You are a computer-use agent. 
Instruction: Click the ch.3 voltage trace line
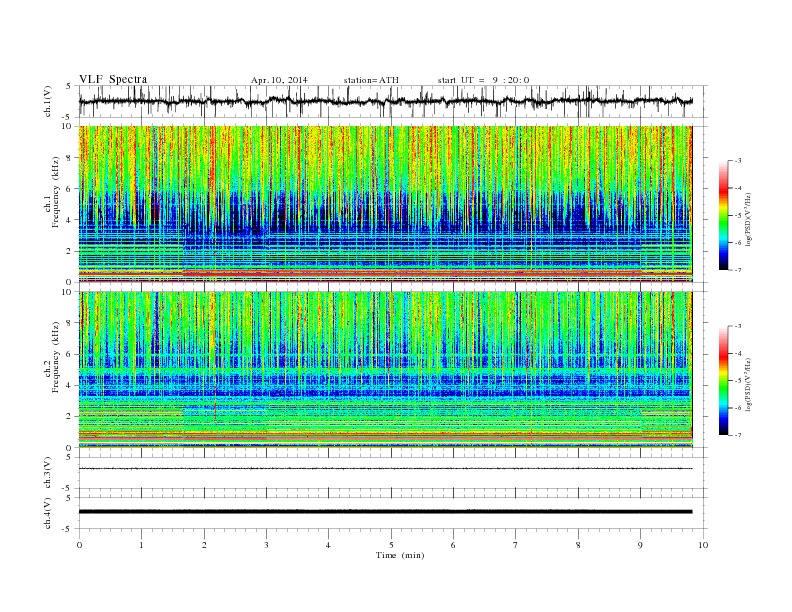coord(385,469)
